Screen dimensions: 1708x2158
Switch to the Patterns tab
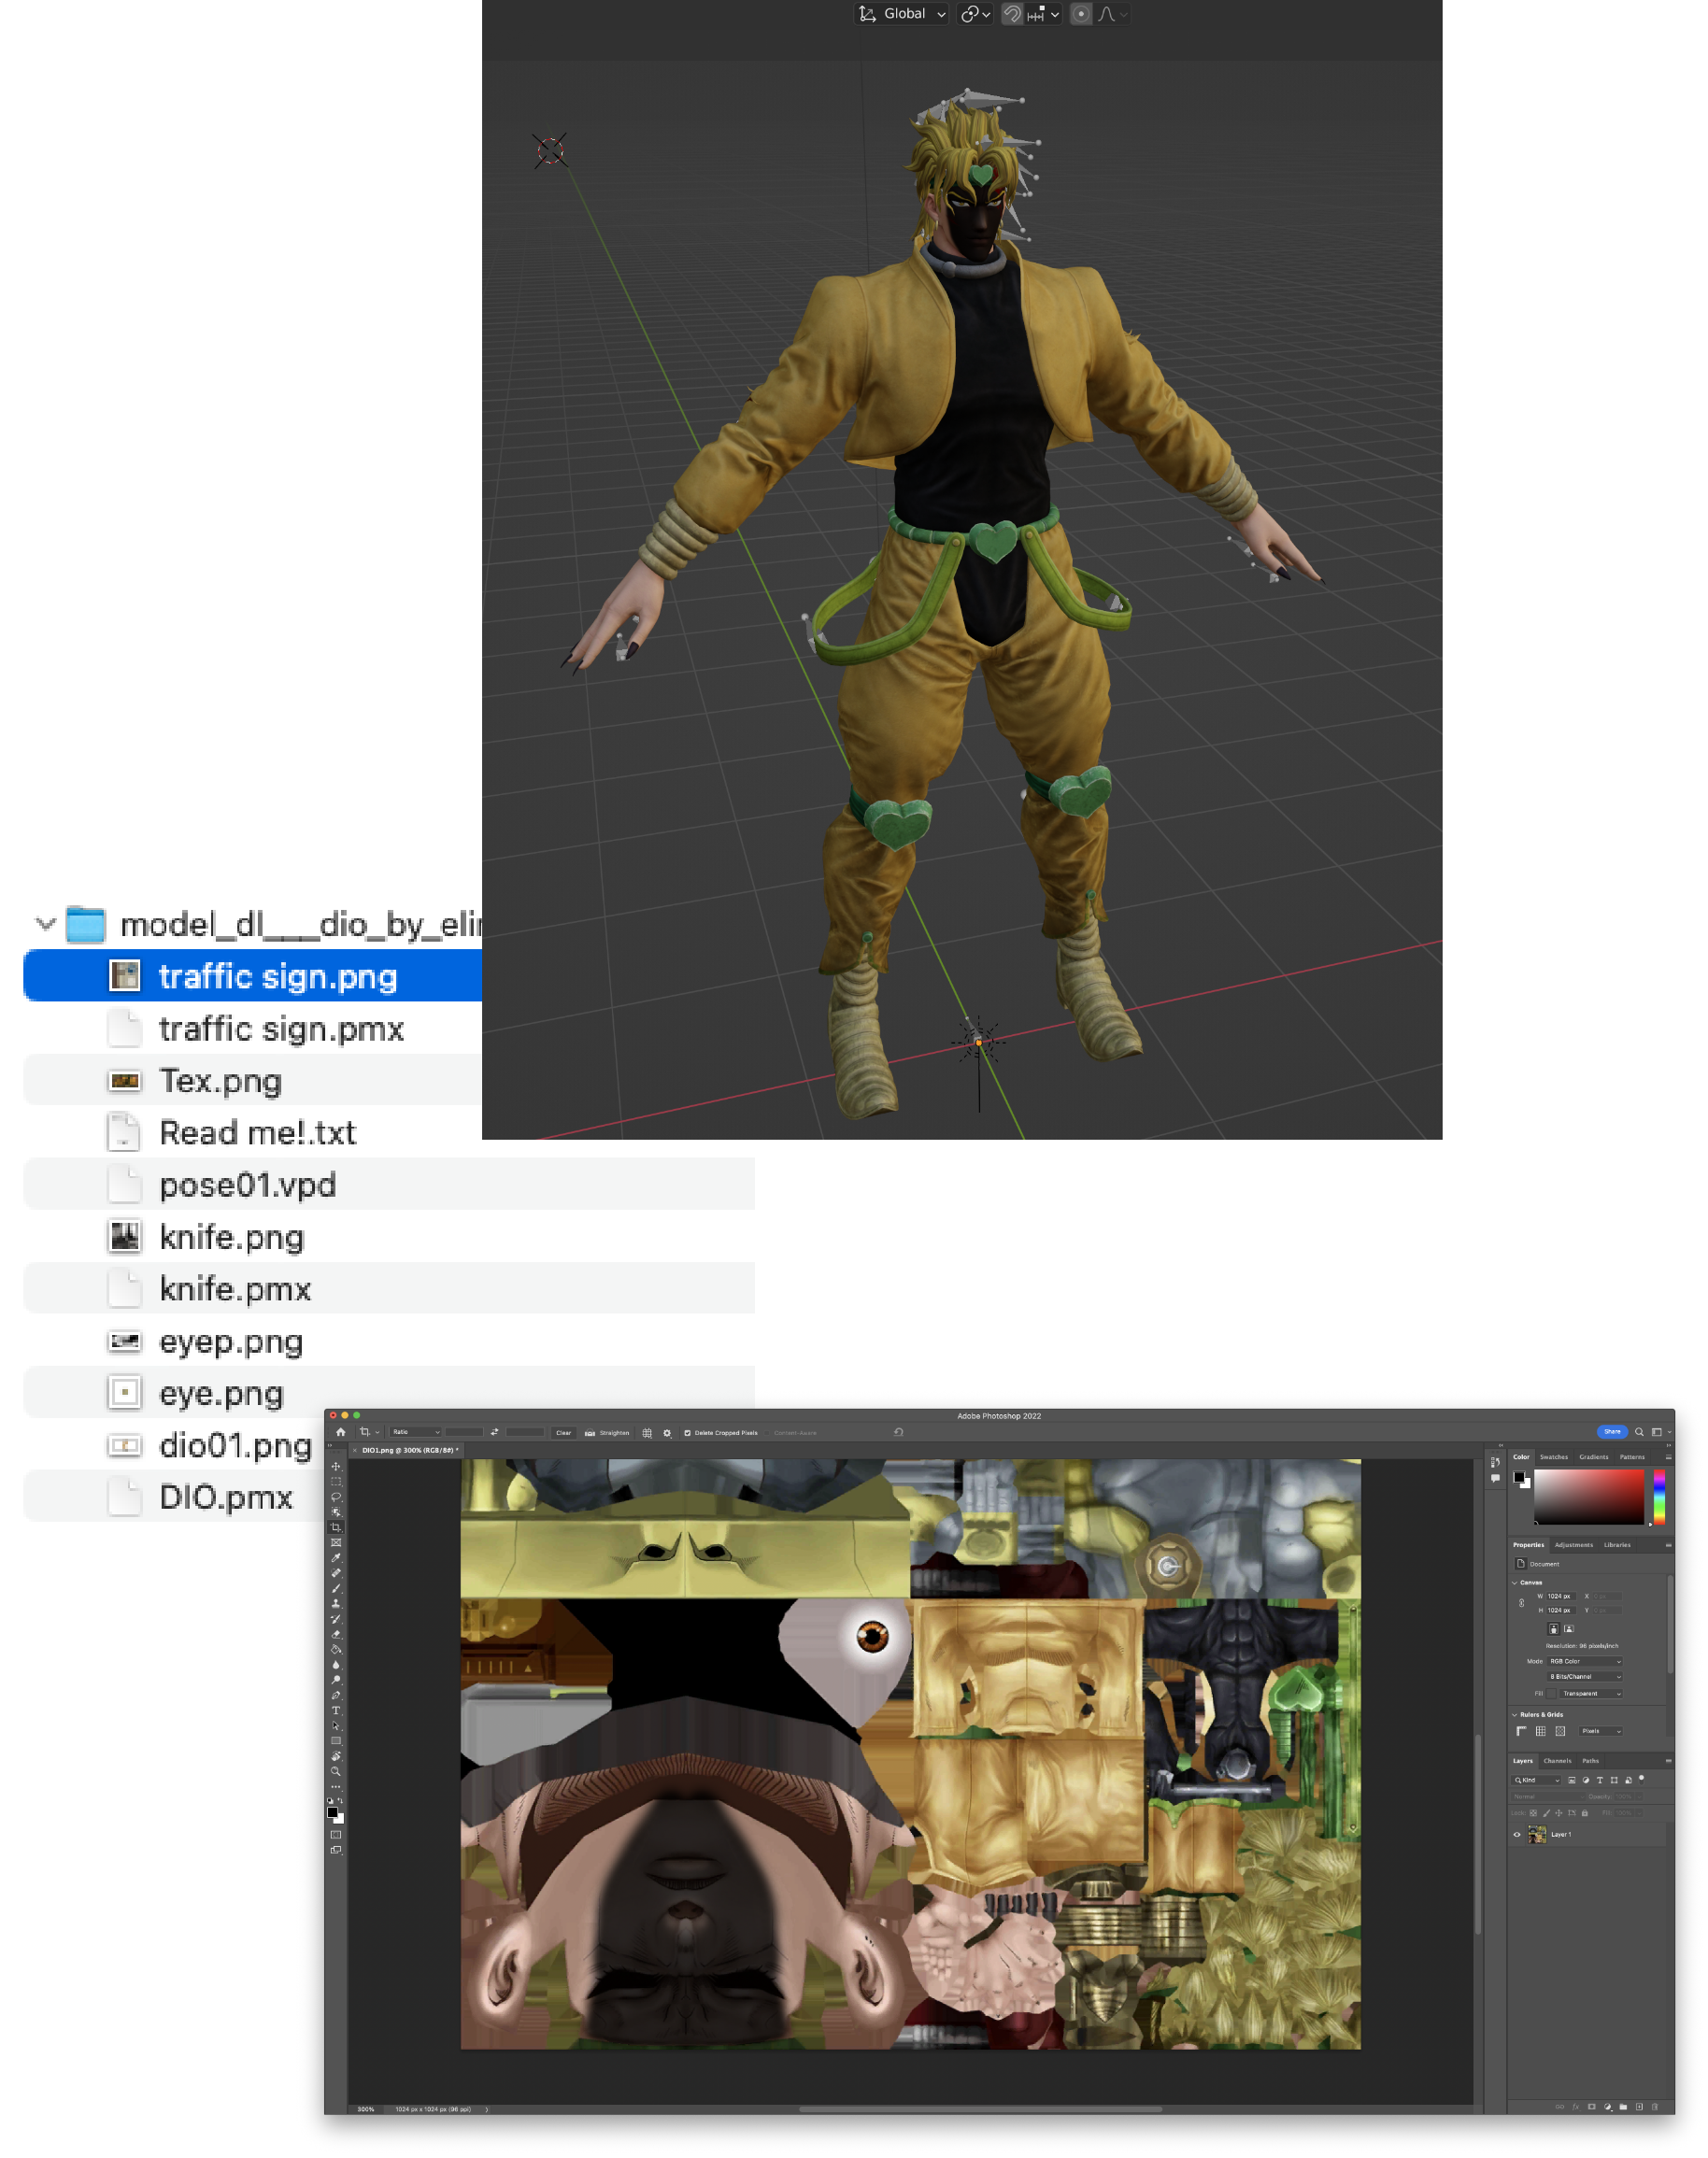click(1632, 1457)
